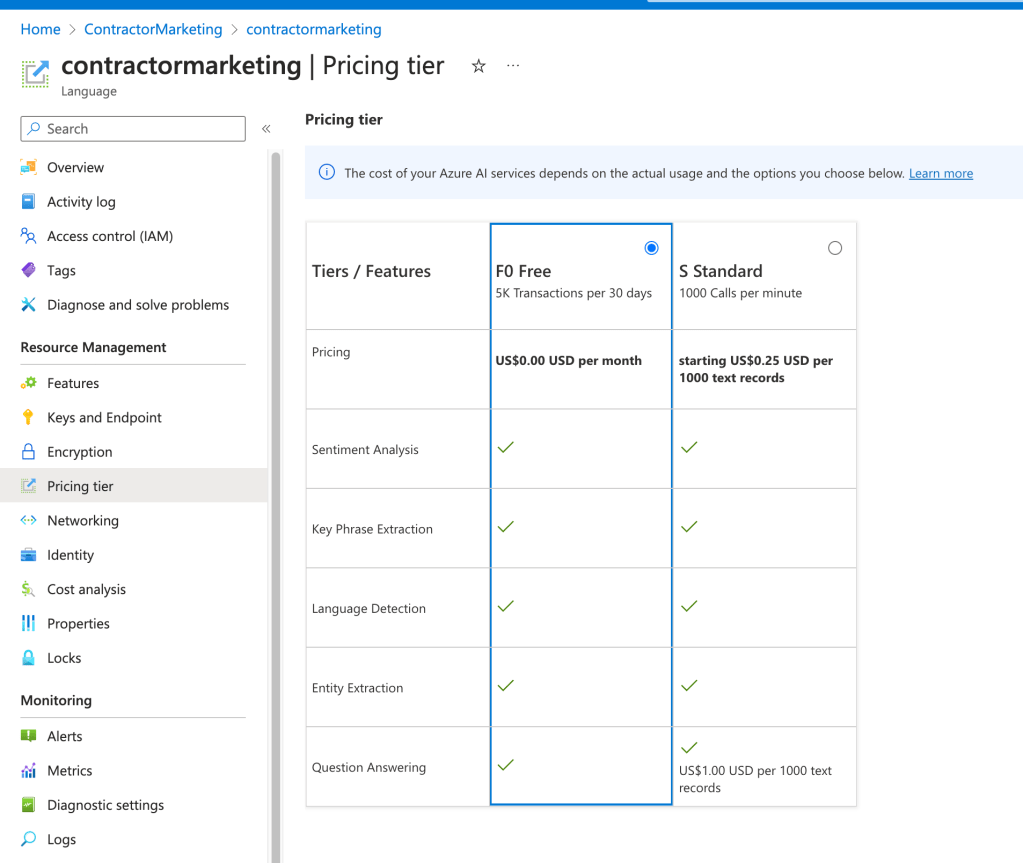Click the sidebar vertical scrollbar

click(x=275, y=506)
